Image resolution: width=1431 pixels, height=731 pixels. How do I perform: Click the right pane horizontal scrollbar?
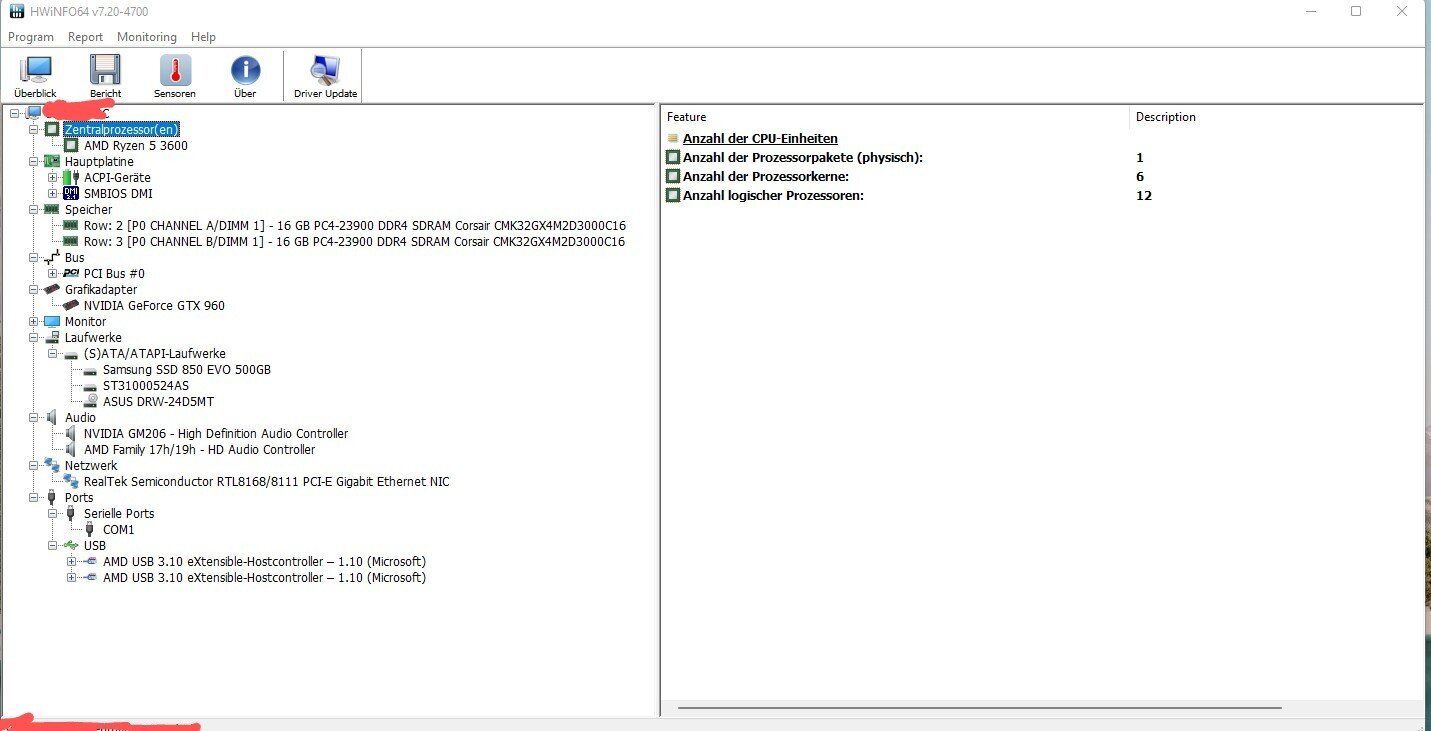[x=979, y=708]
